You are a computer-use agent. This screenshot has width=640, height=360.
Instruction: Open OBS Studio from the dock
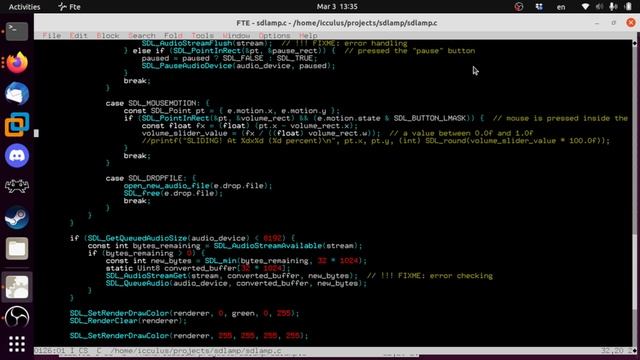pyautogui.click(x=17, y=318)
